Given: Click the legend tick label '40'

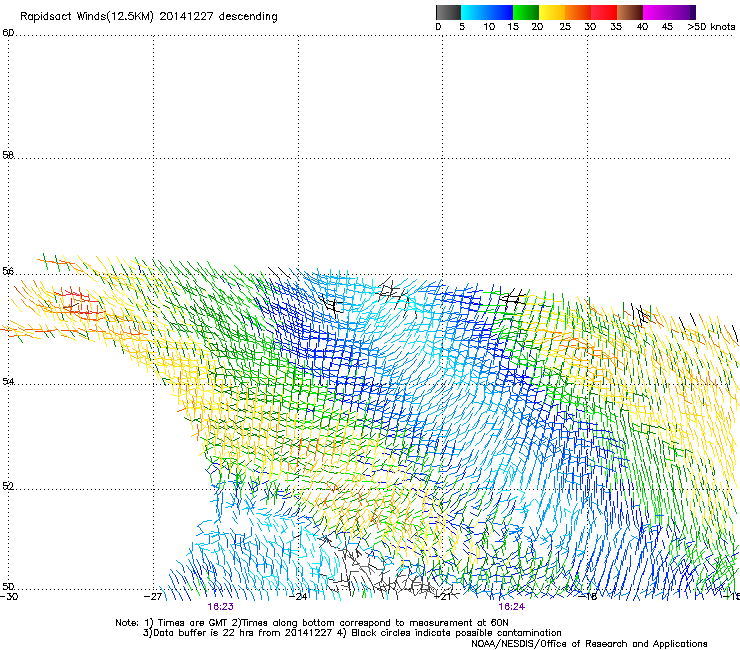Looking at the screenshot, I should point(642,27).
